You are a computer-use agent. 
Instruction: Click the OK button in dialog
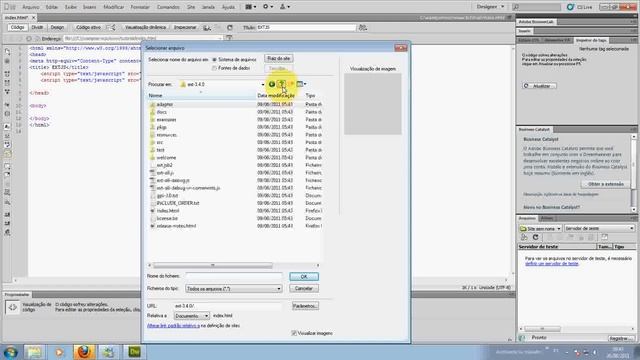[x=304, y=277]
